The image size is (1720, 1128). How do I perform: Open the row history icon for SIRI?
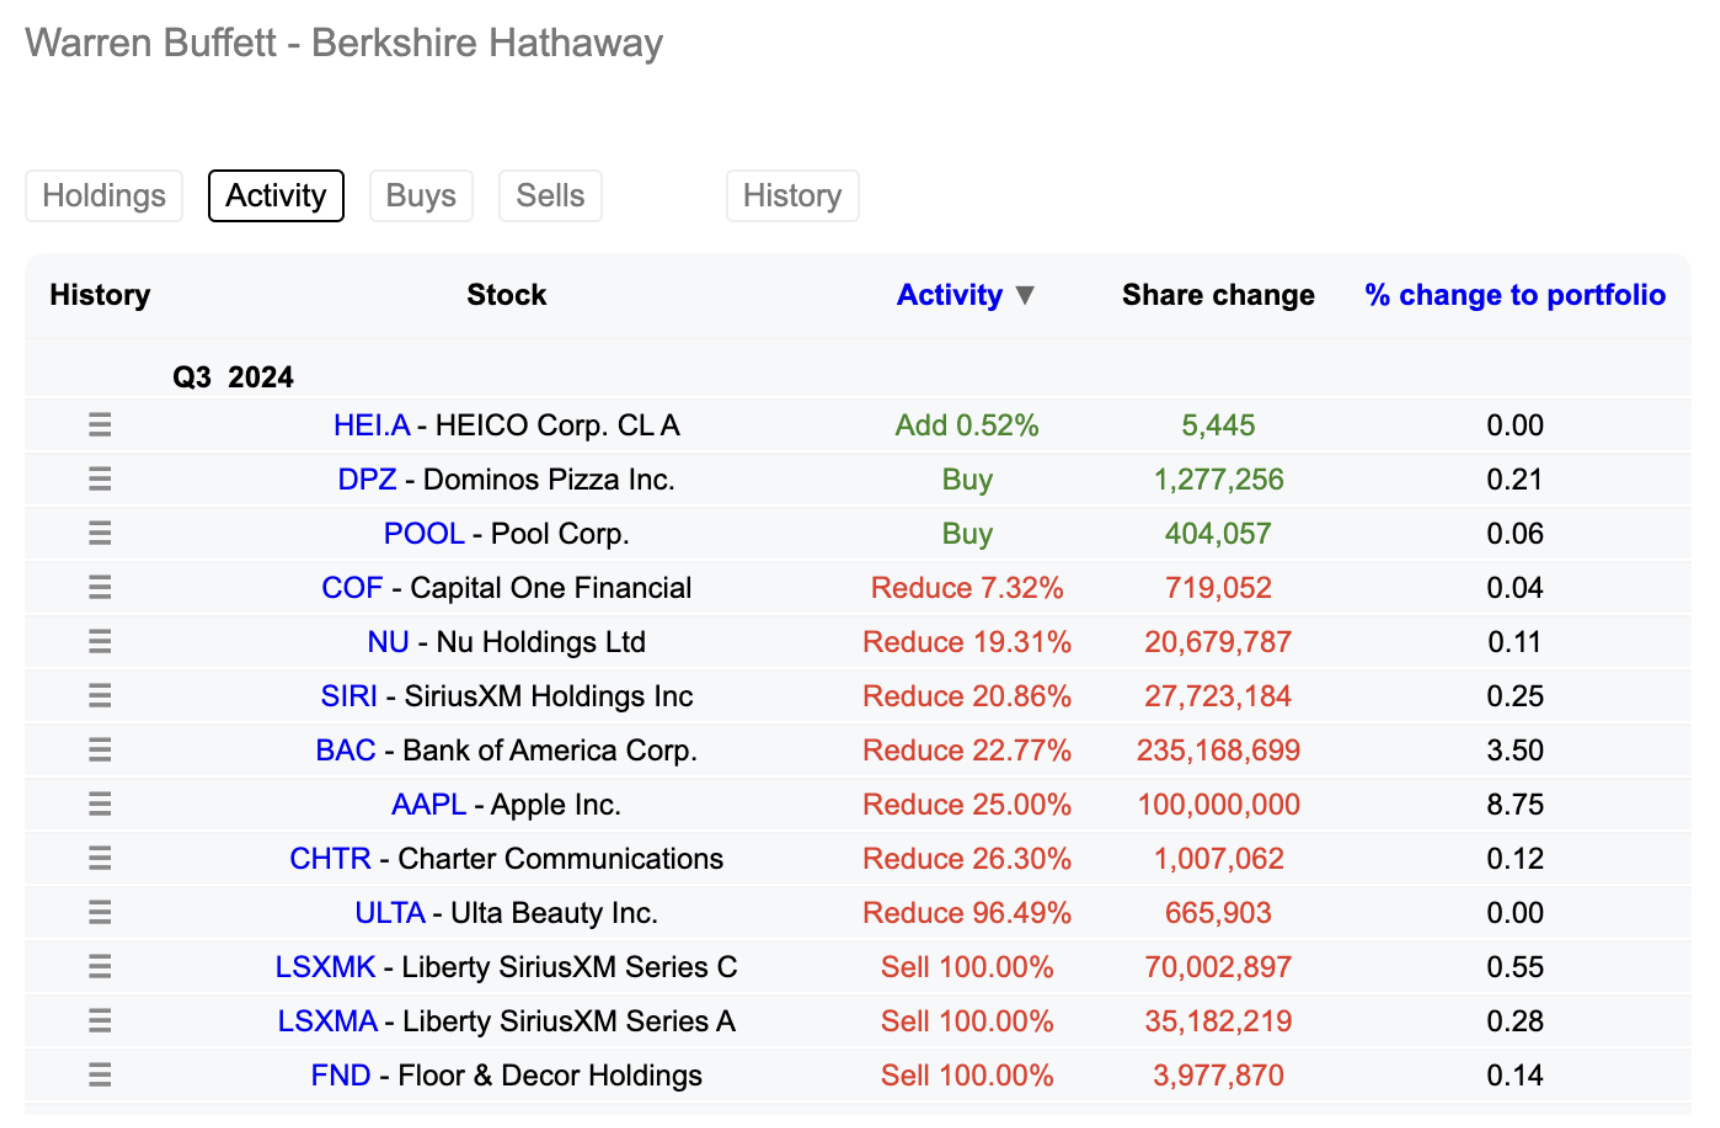coord(99,695)
